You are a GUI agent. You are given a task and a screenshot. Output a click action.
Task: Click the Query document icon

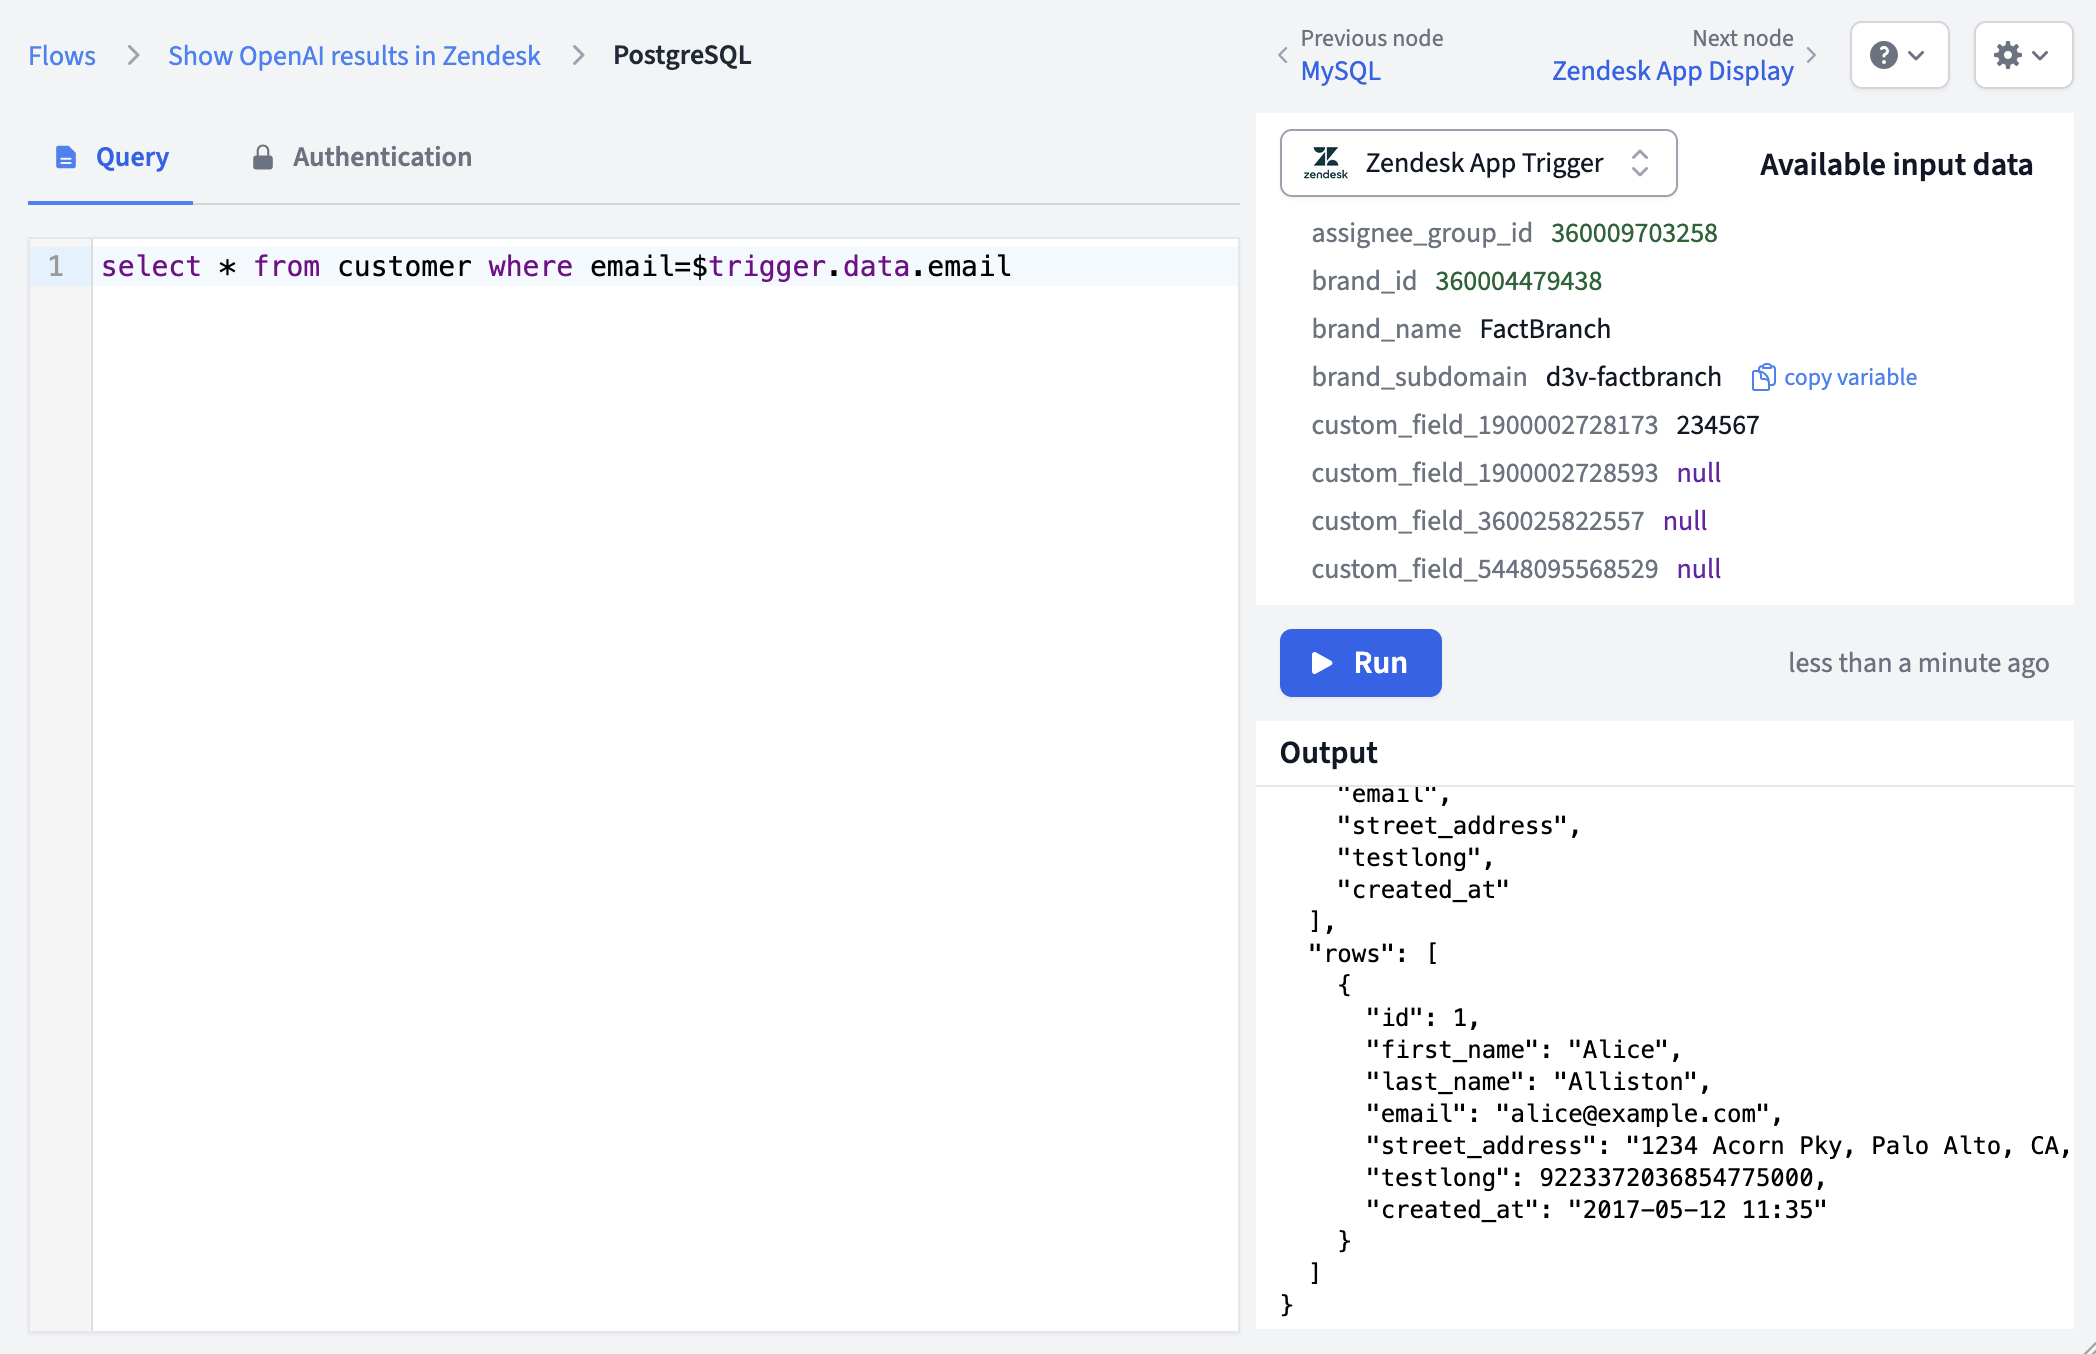66,157
